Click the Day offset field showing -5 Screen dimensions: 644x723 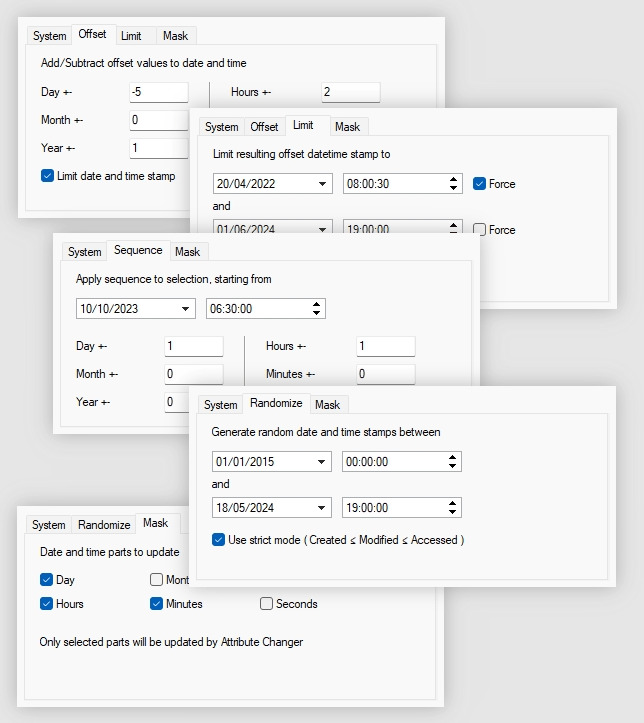pyautogui.click(x=158, y=92)
